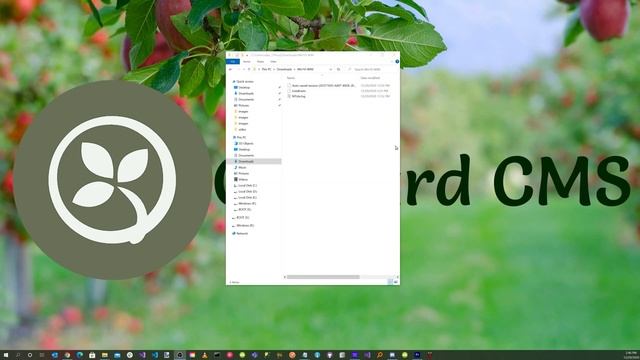This screenshot has width=640, height=360.
Task: Open Pictures under This PC
Action: point(243,173)
